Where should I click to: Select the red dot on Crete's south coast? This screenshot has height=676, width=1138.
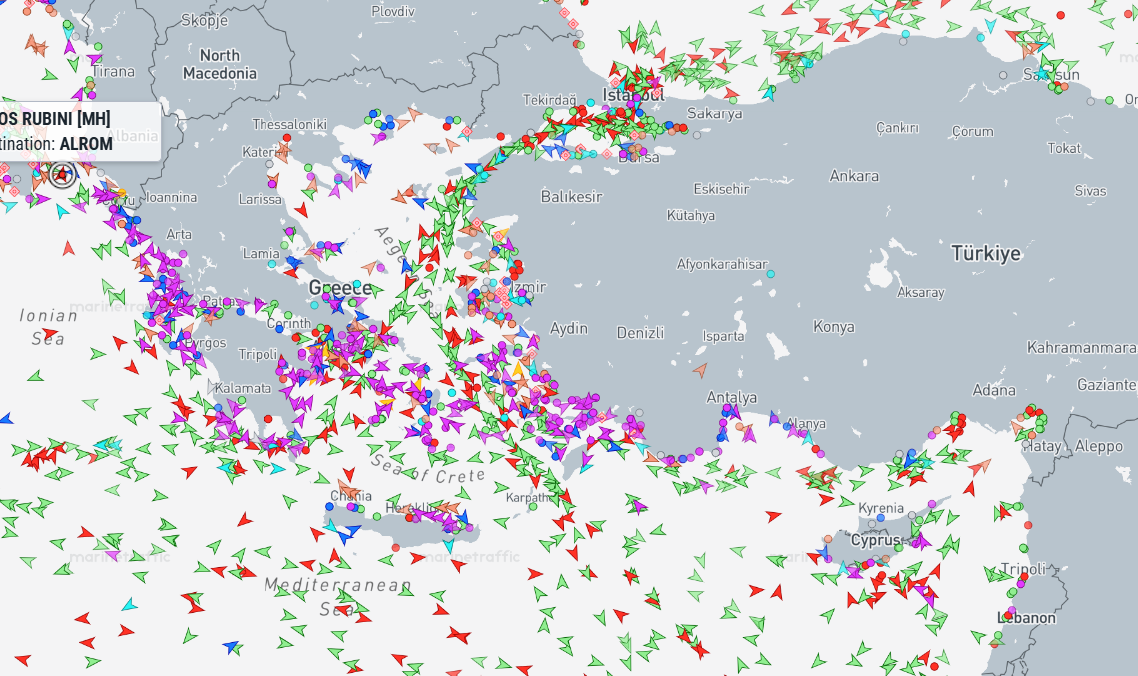point(396,548)
